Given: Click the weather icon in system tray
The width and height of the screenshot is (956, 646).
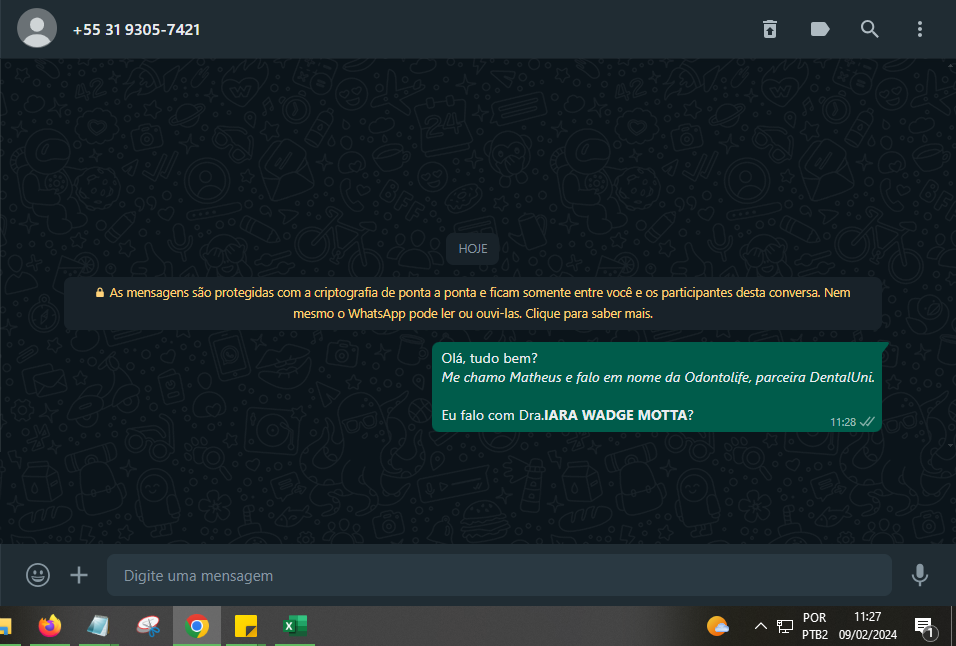Looking at the screenshot, I should (718, 626).
